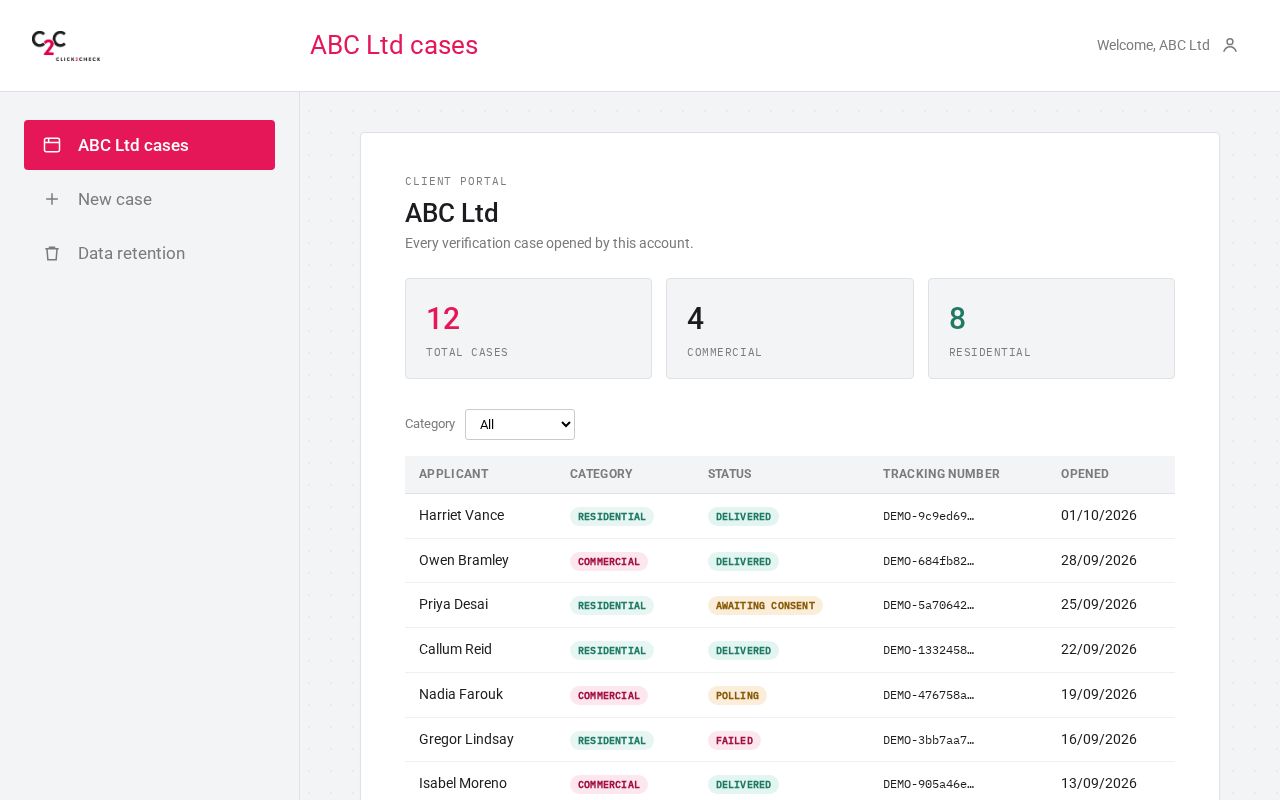This screenshot has width=1280, height=800.
Task: Select applicant Isabel Moreno
Action: coord(463,783)
